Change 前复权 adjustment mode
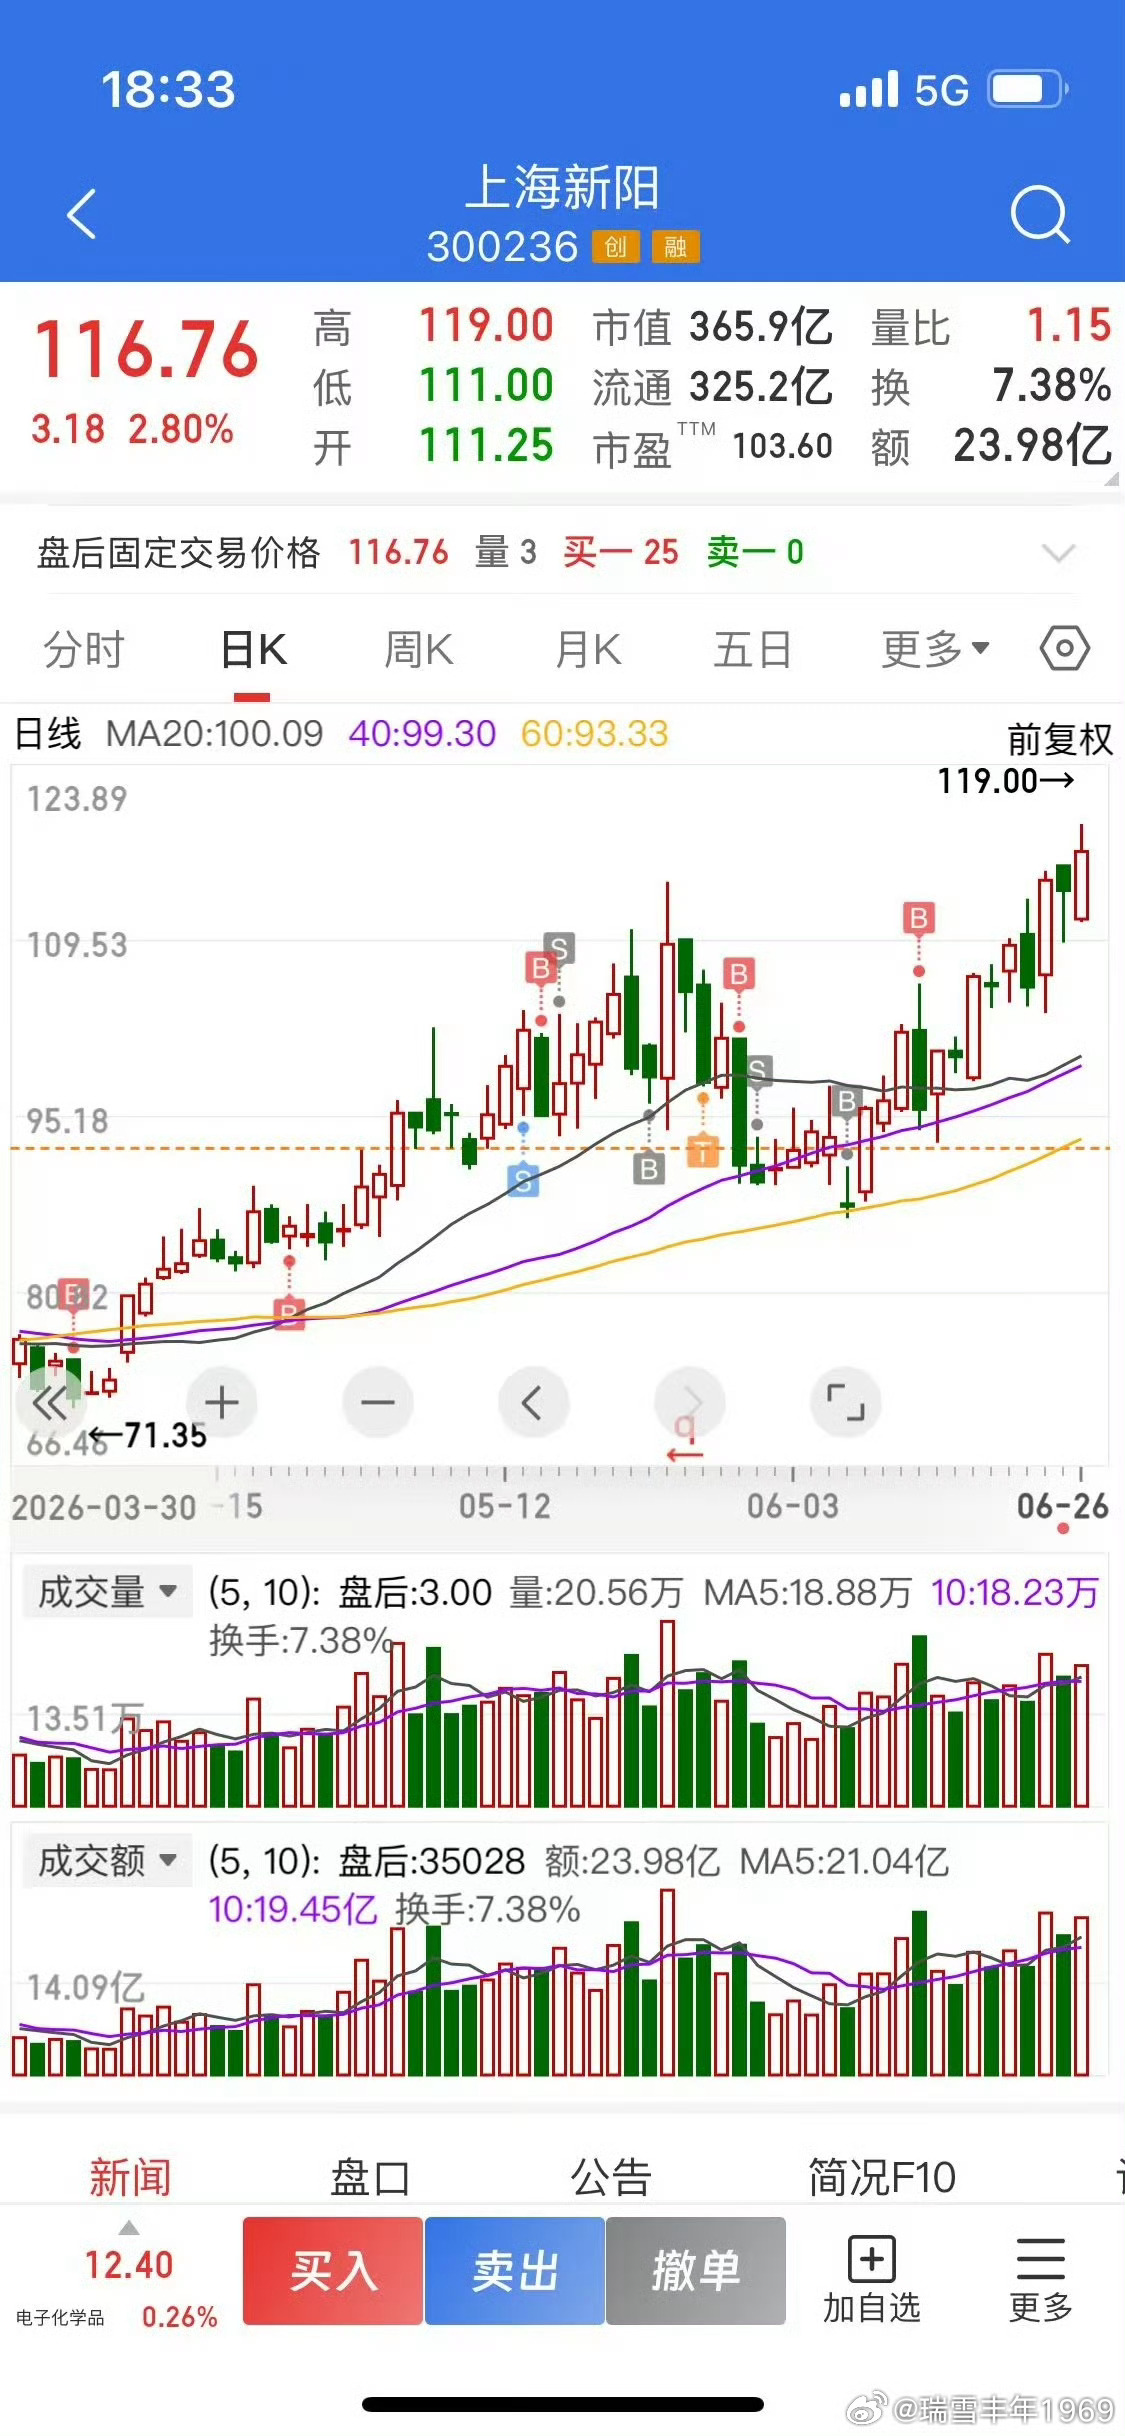1125x2436 pixels. (x=1059, y=739)
